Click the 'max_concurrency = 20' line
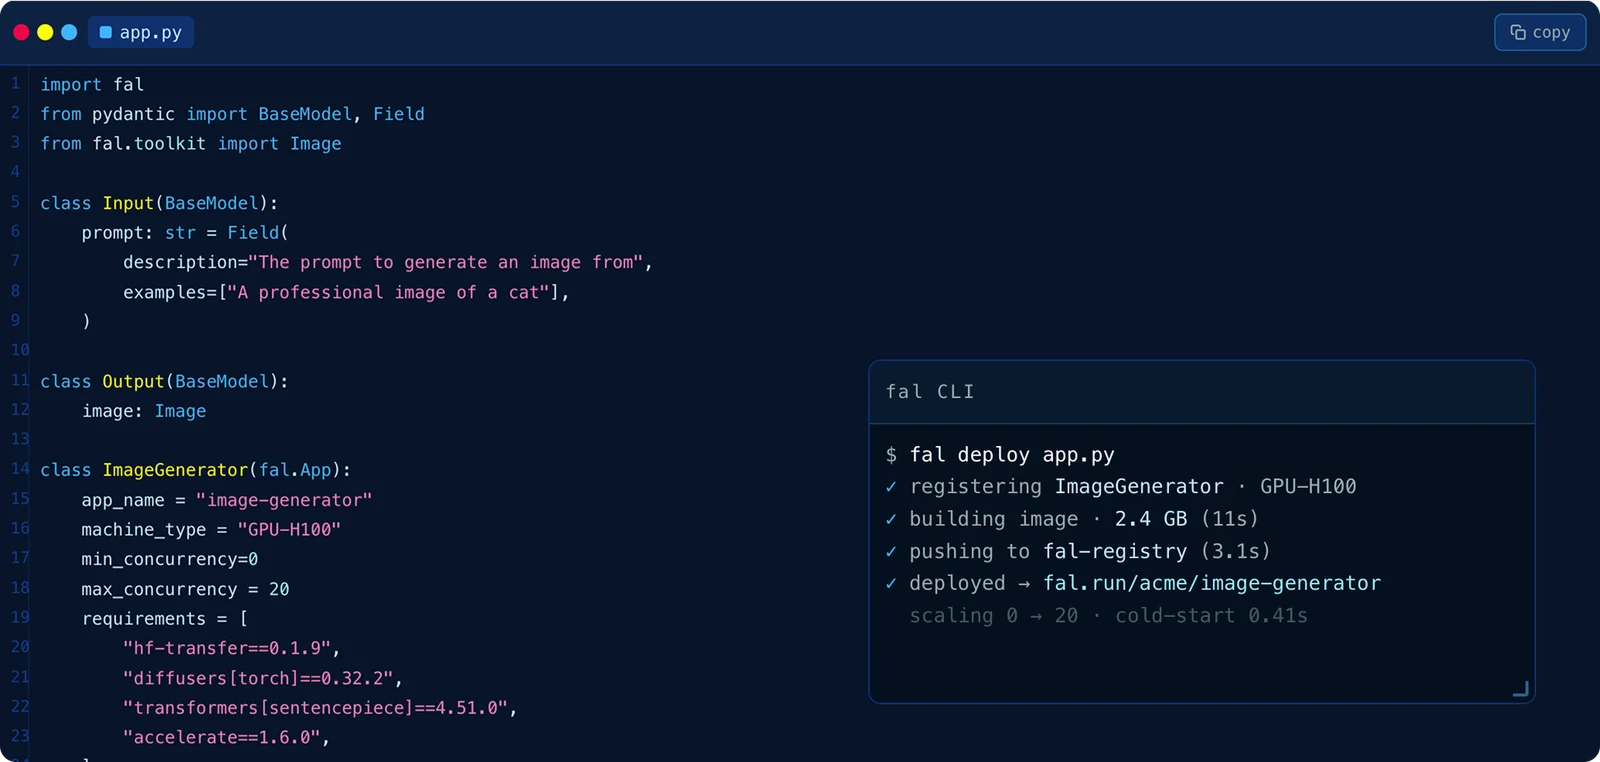 tap(186, 589)
